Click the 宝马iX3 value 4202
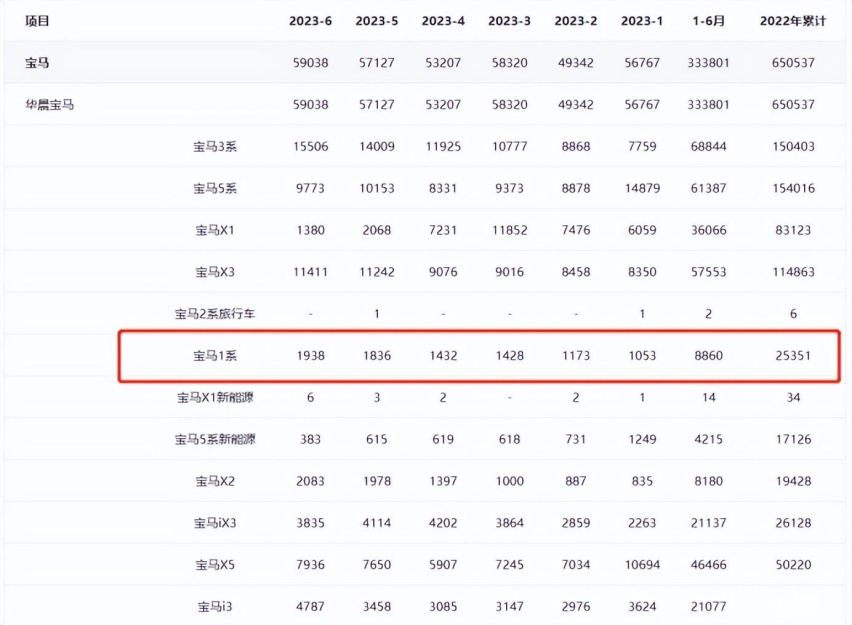Viewport: 852px width, 625px height. click(x=443, y=523)
